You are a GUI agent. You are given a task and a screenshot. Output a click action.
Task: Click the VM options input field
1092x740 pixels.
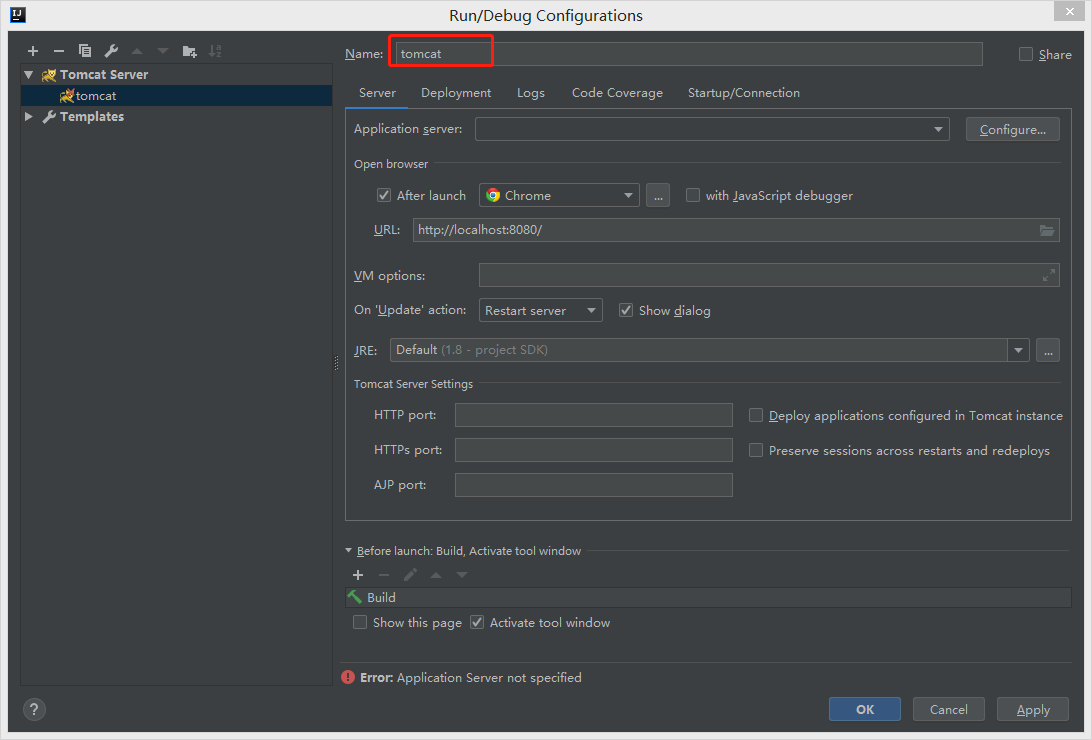pos(769,276)
